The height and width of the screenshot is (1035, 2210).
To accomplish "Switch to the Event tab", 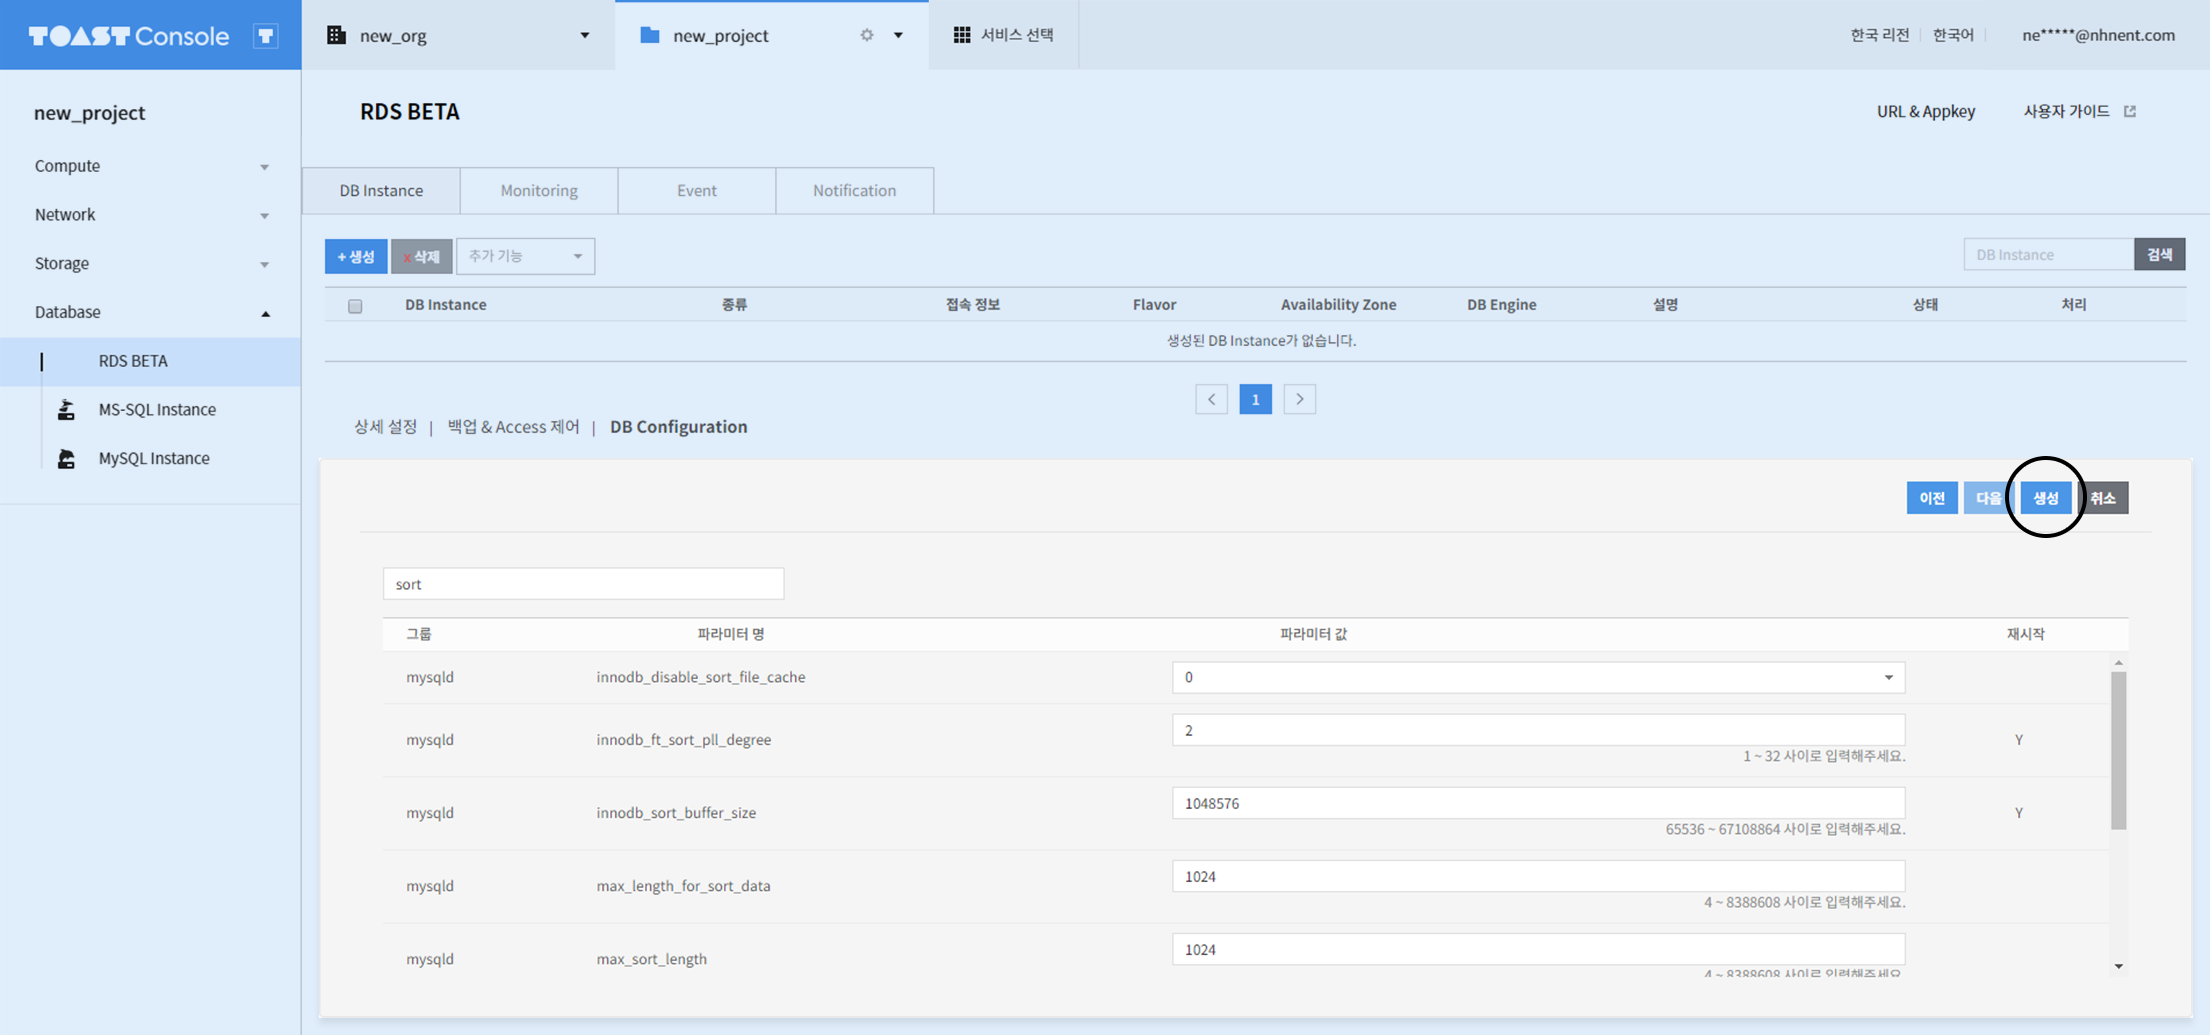I will point(697,190).
